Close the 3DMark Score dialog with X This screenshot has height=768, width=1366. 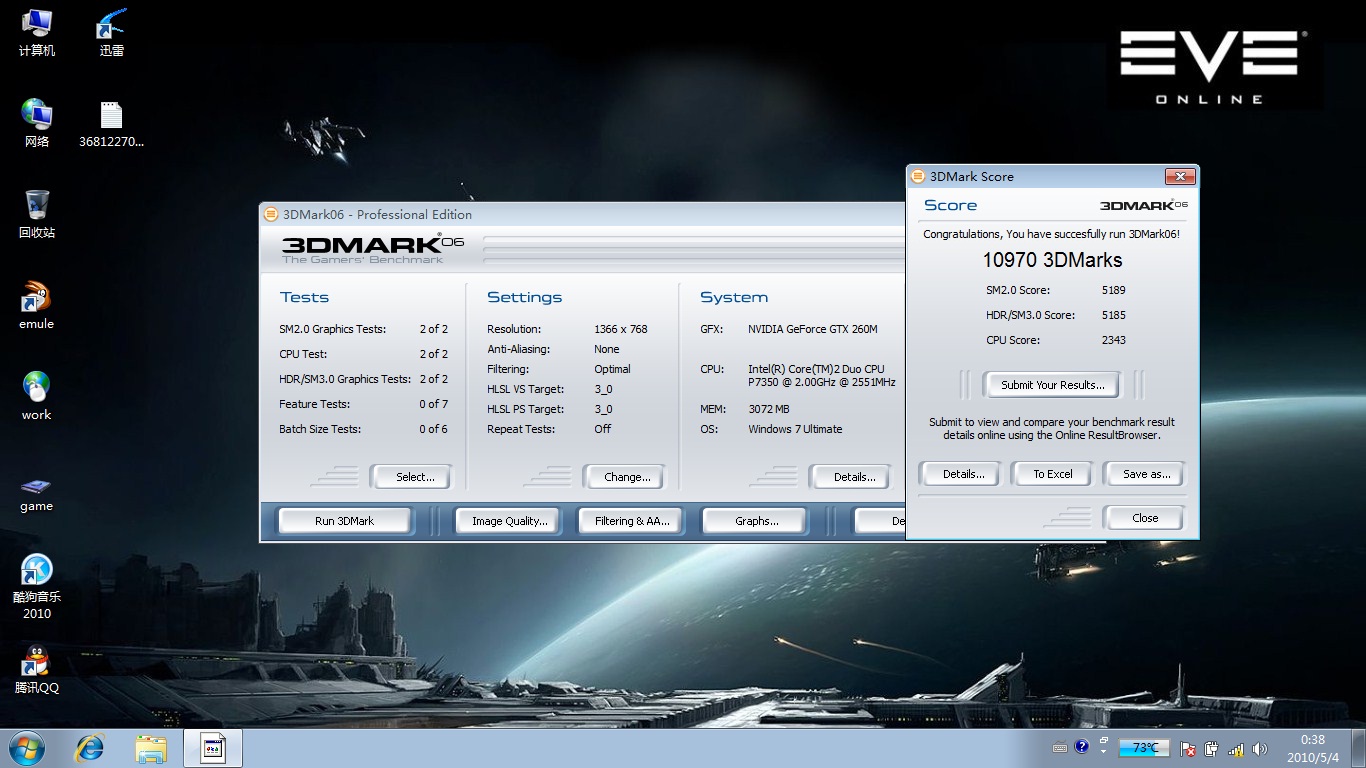pyautogui.click(x=1180, y=177)
